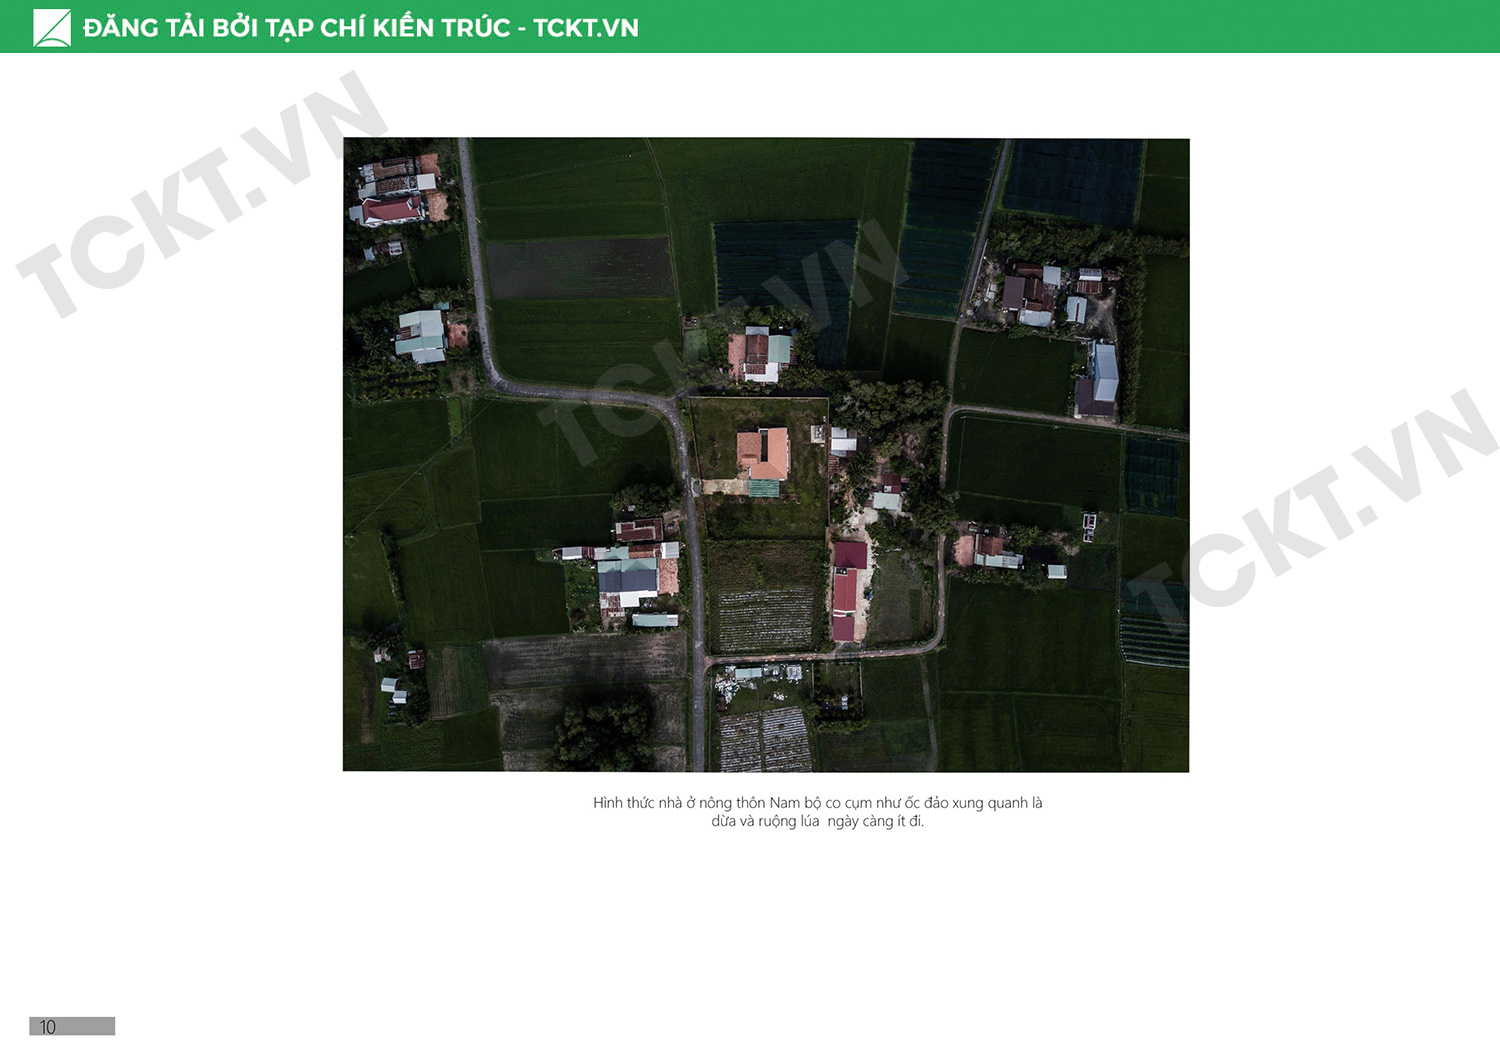
Task: Click the gray-blue roofed house beside the road
Action: 628,578
